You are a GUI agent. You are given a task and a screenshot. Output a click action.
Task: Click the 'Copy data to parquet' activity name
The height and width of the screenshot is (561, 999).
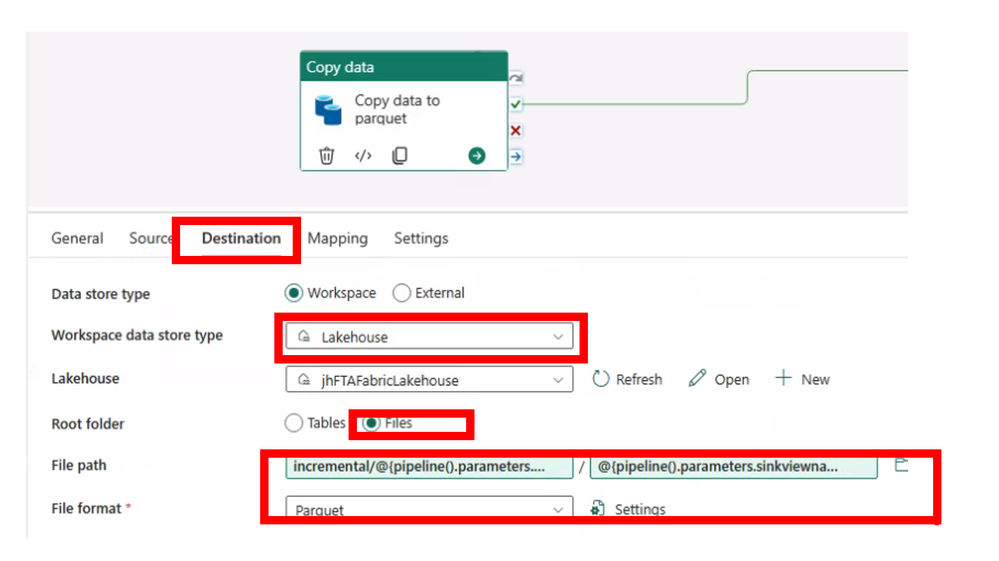397,110
